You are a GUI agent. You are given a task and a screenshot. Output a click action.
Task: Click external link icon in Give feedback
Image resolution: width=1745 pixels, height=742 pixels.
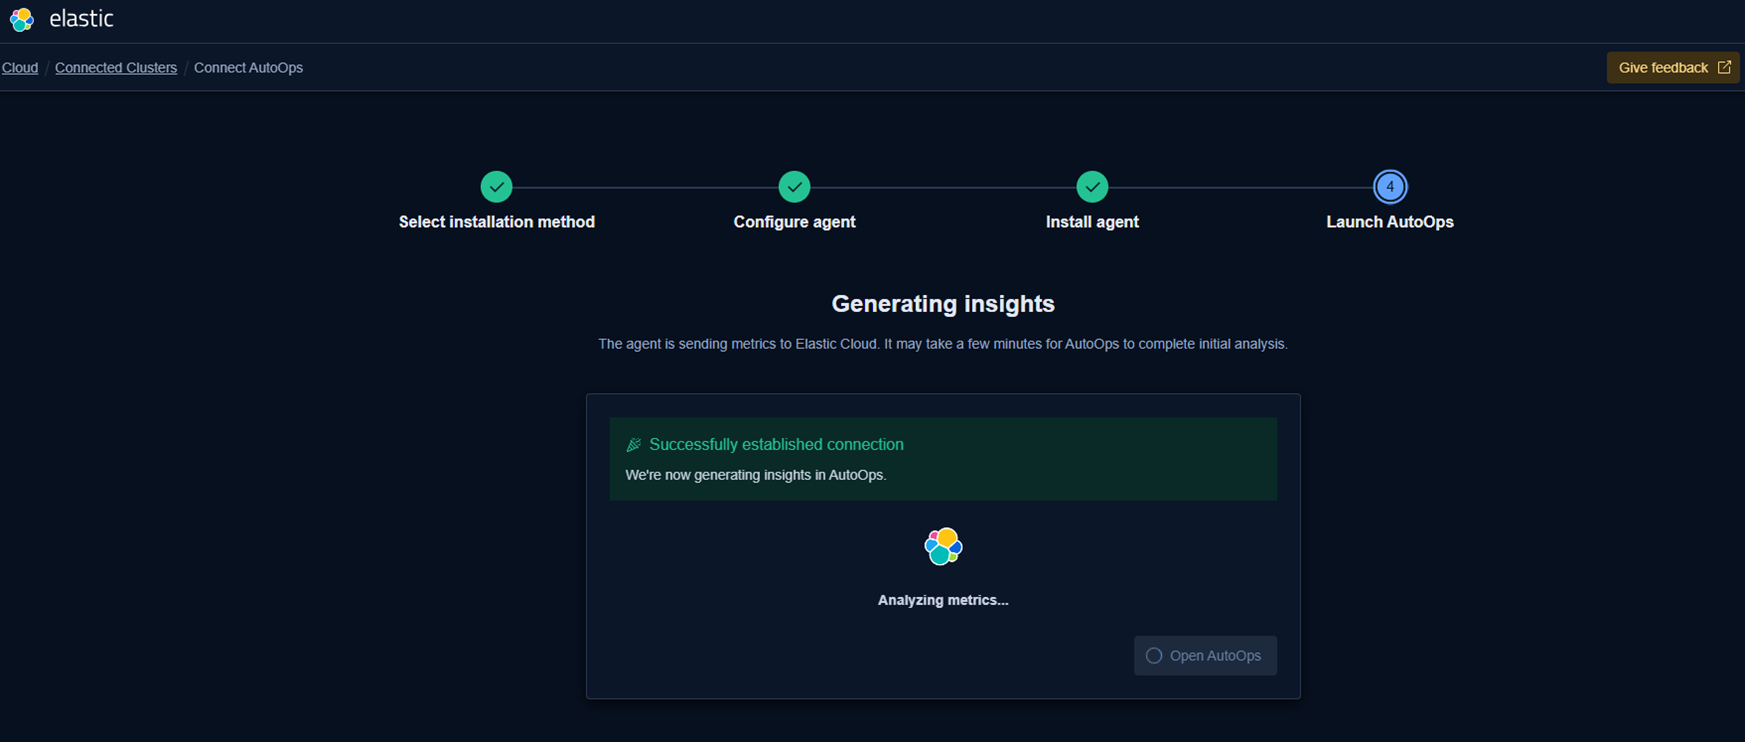tap(1724, 67)
